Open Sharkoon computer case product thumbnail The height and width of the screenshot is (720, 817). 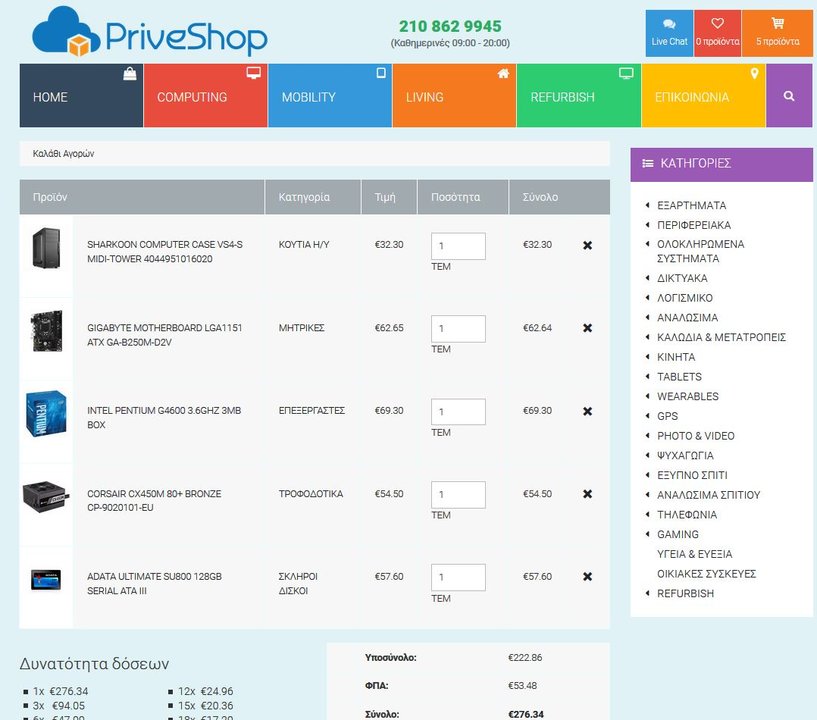point(46,248)
